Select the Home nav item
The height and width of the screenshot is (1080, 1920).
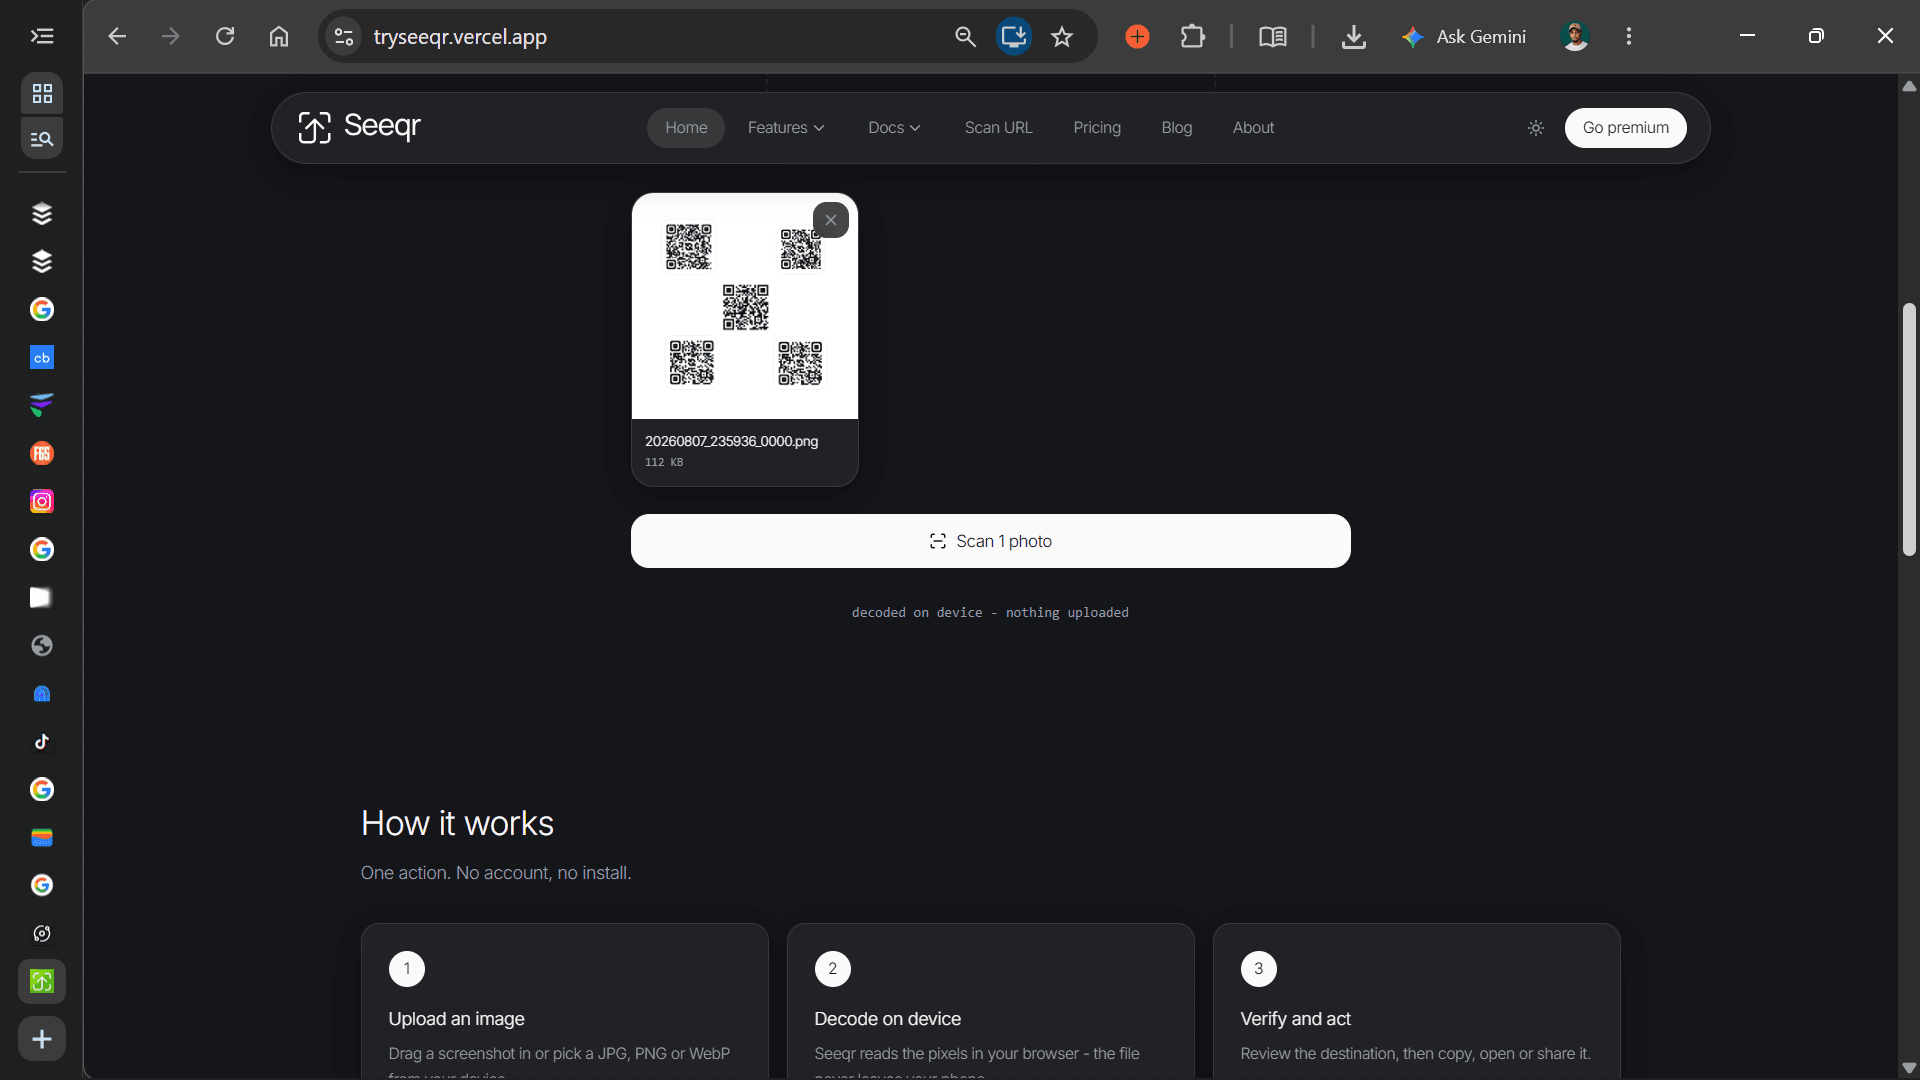686,128
